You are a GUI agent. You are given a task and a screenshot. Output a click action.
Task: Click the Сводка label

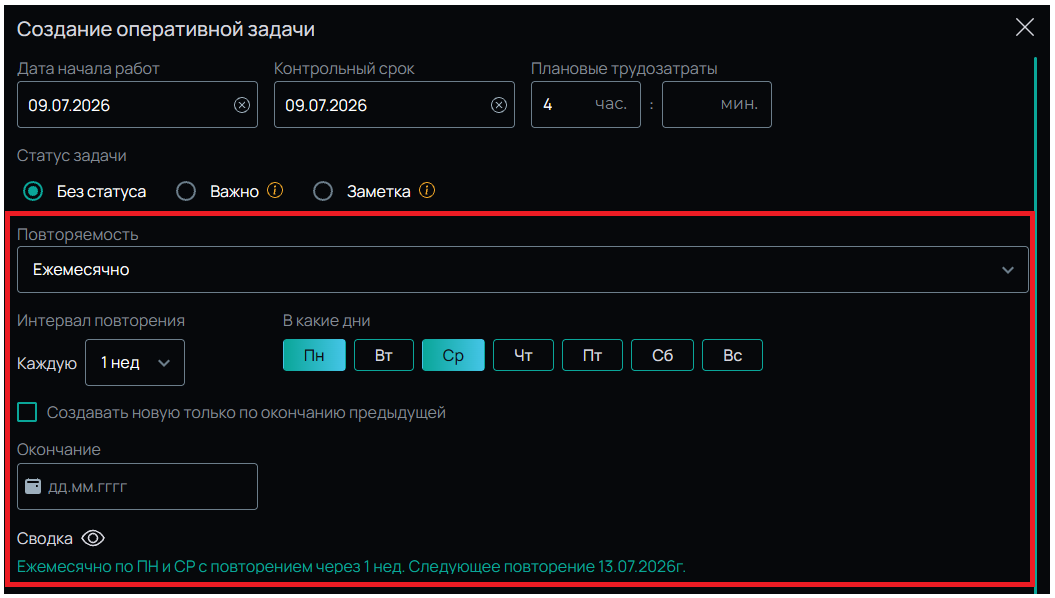click(x=44, y=539)
